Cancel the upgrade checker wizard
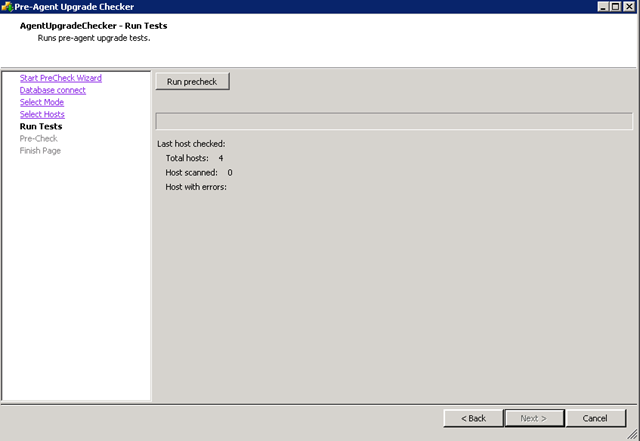 596,418
